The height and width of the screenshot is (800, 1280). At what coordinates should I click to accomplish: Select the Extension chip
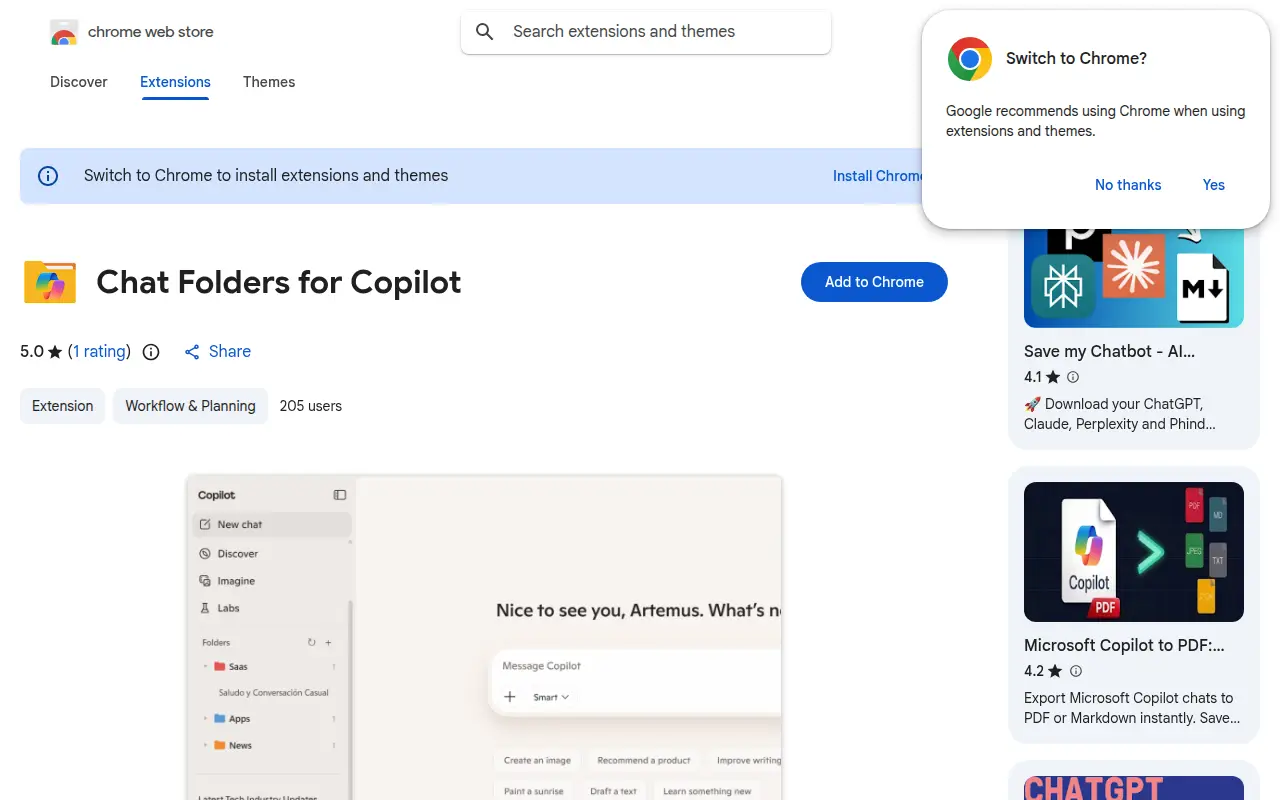[62, 406]
